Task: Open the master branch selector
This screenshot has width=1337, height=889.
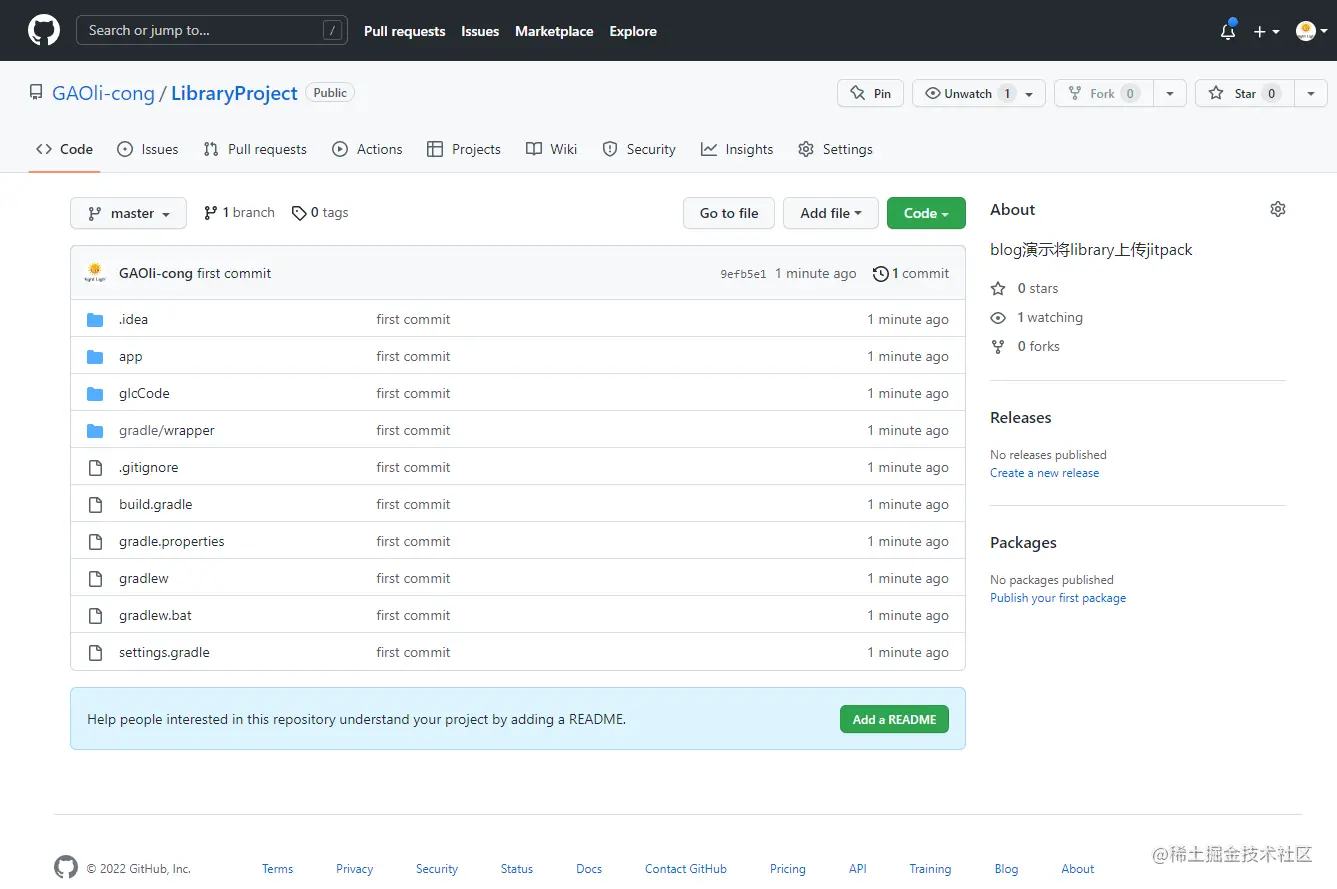Action: pyautogui.click(x=128, y=213)
